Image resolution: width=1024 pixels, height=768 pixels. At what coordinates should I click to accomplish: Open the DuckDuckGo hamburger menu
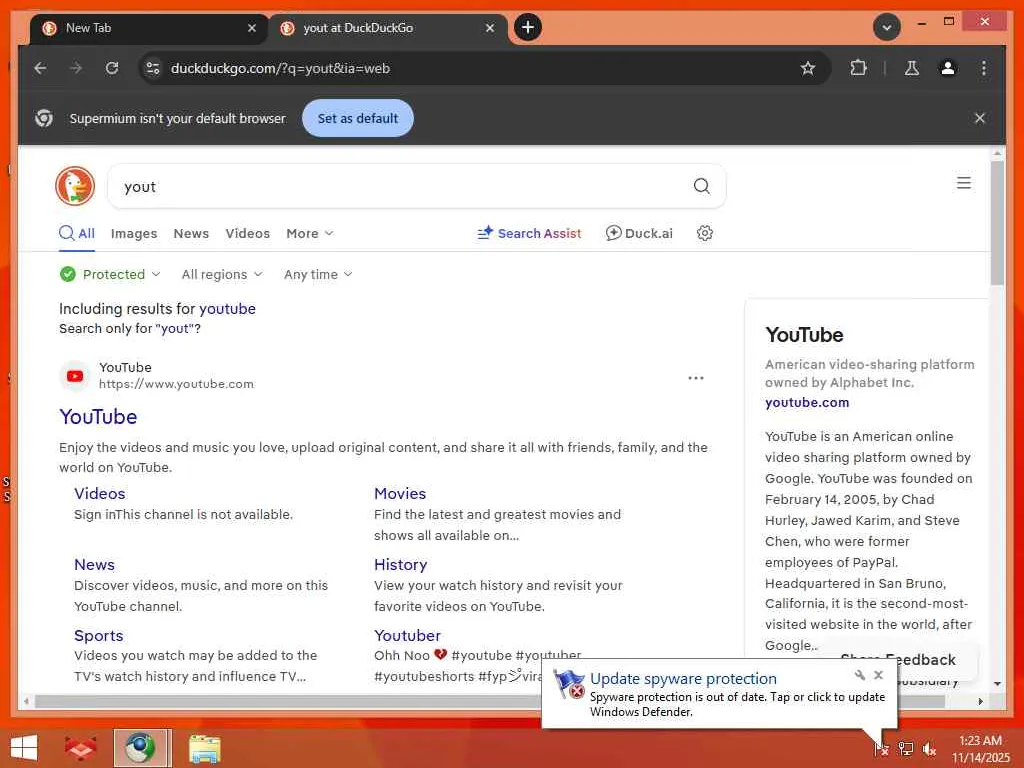click(963, 183)
